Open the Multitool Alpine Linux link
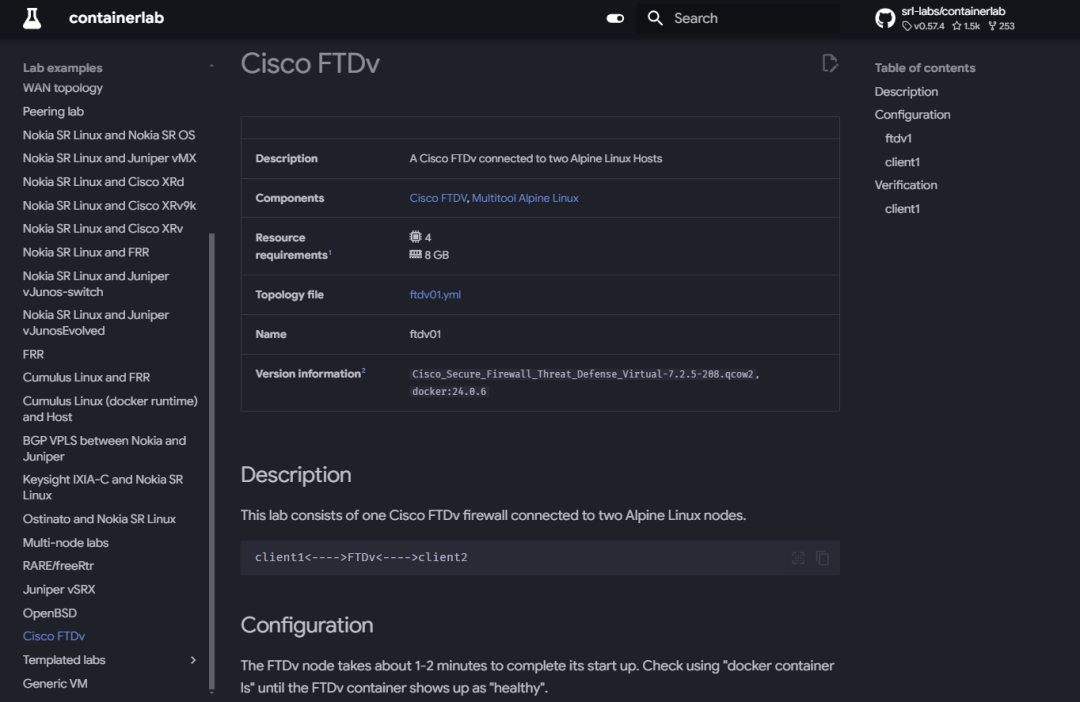1080x702 pixels. click(525, 198)
